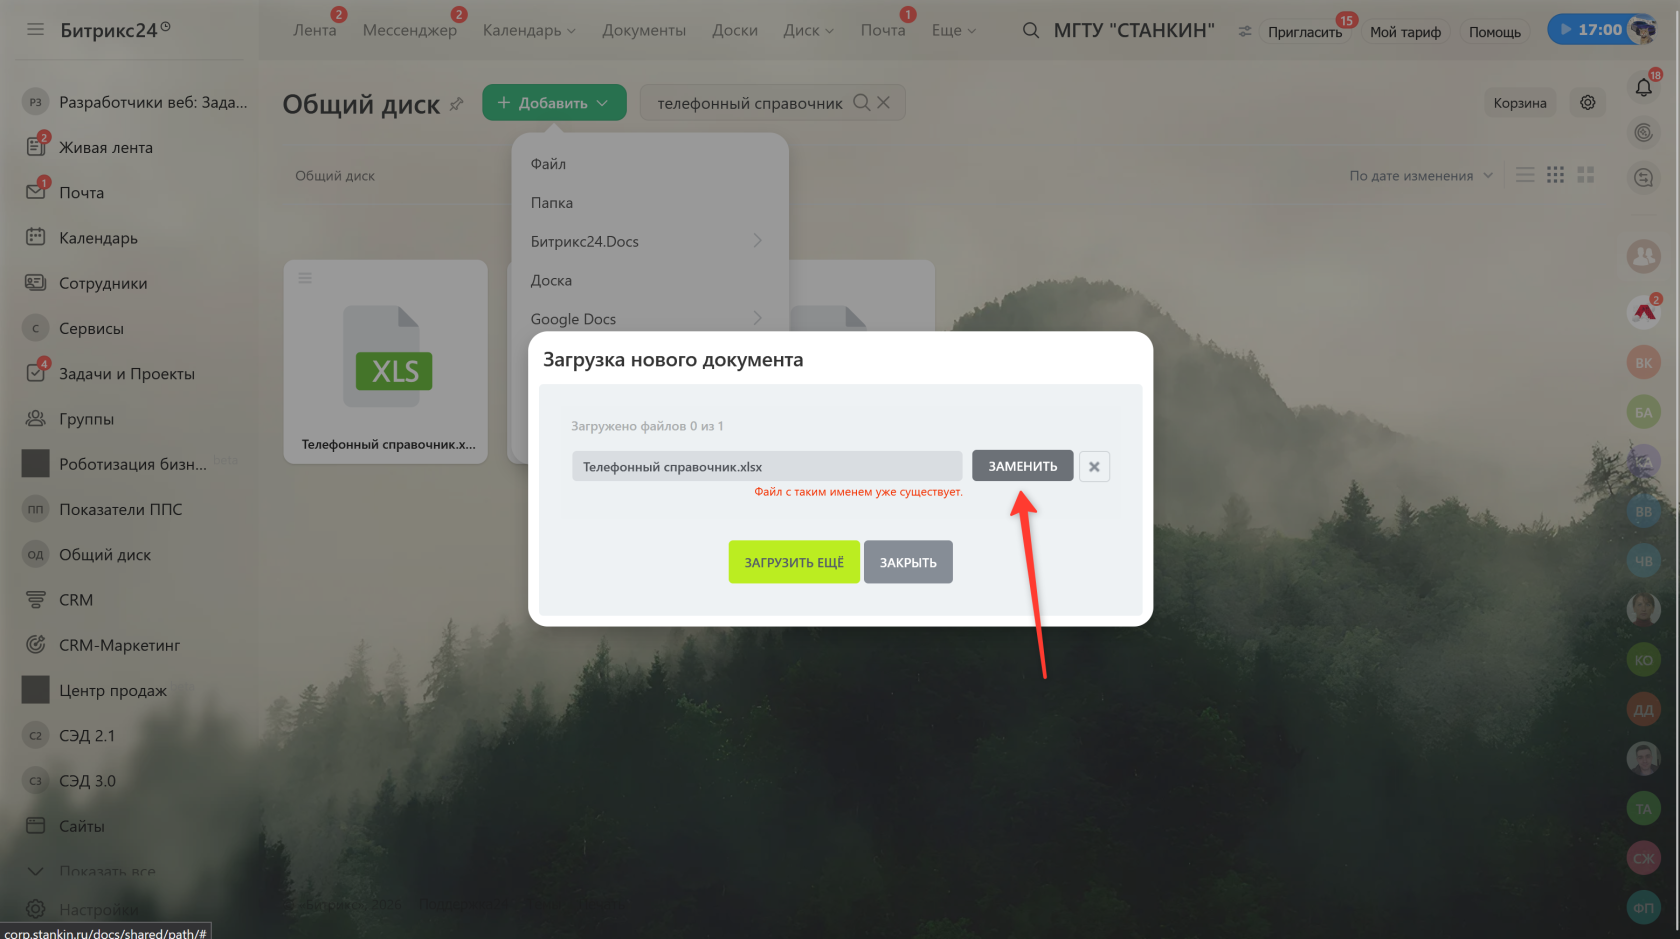Open disk settings gear icon

coord(1587,102)
